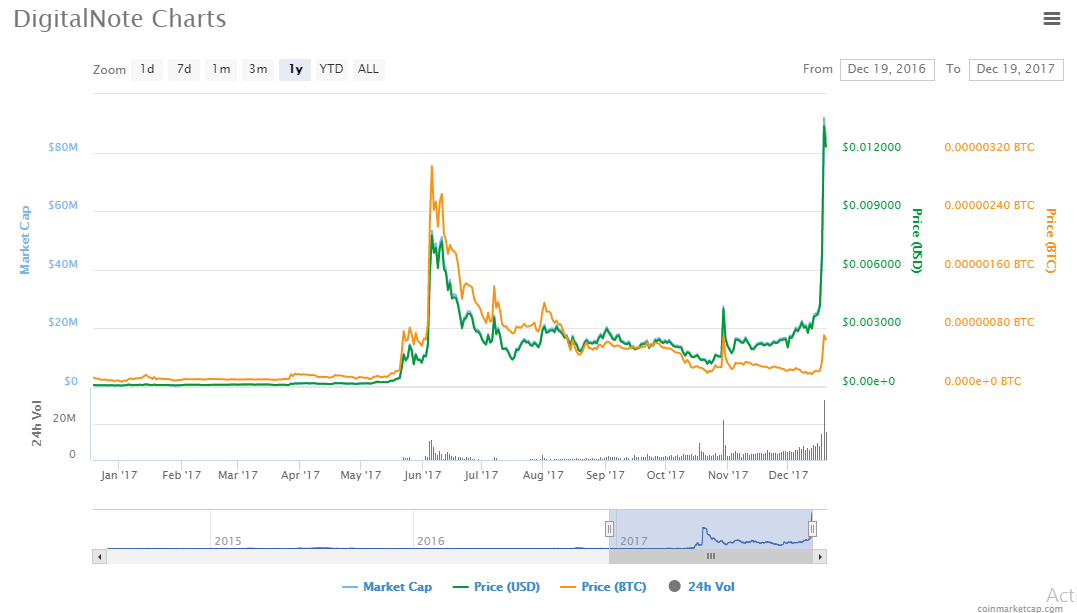Grab the right navigator range handle

(813, 528)
